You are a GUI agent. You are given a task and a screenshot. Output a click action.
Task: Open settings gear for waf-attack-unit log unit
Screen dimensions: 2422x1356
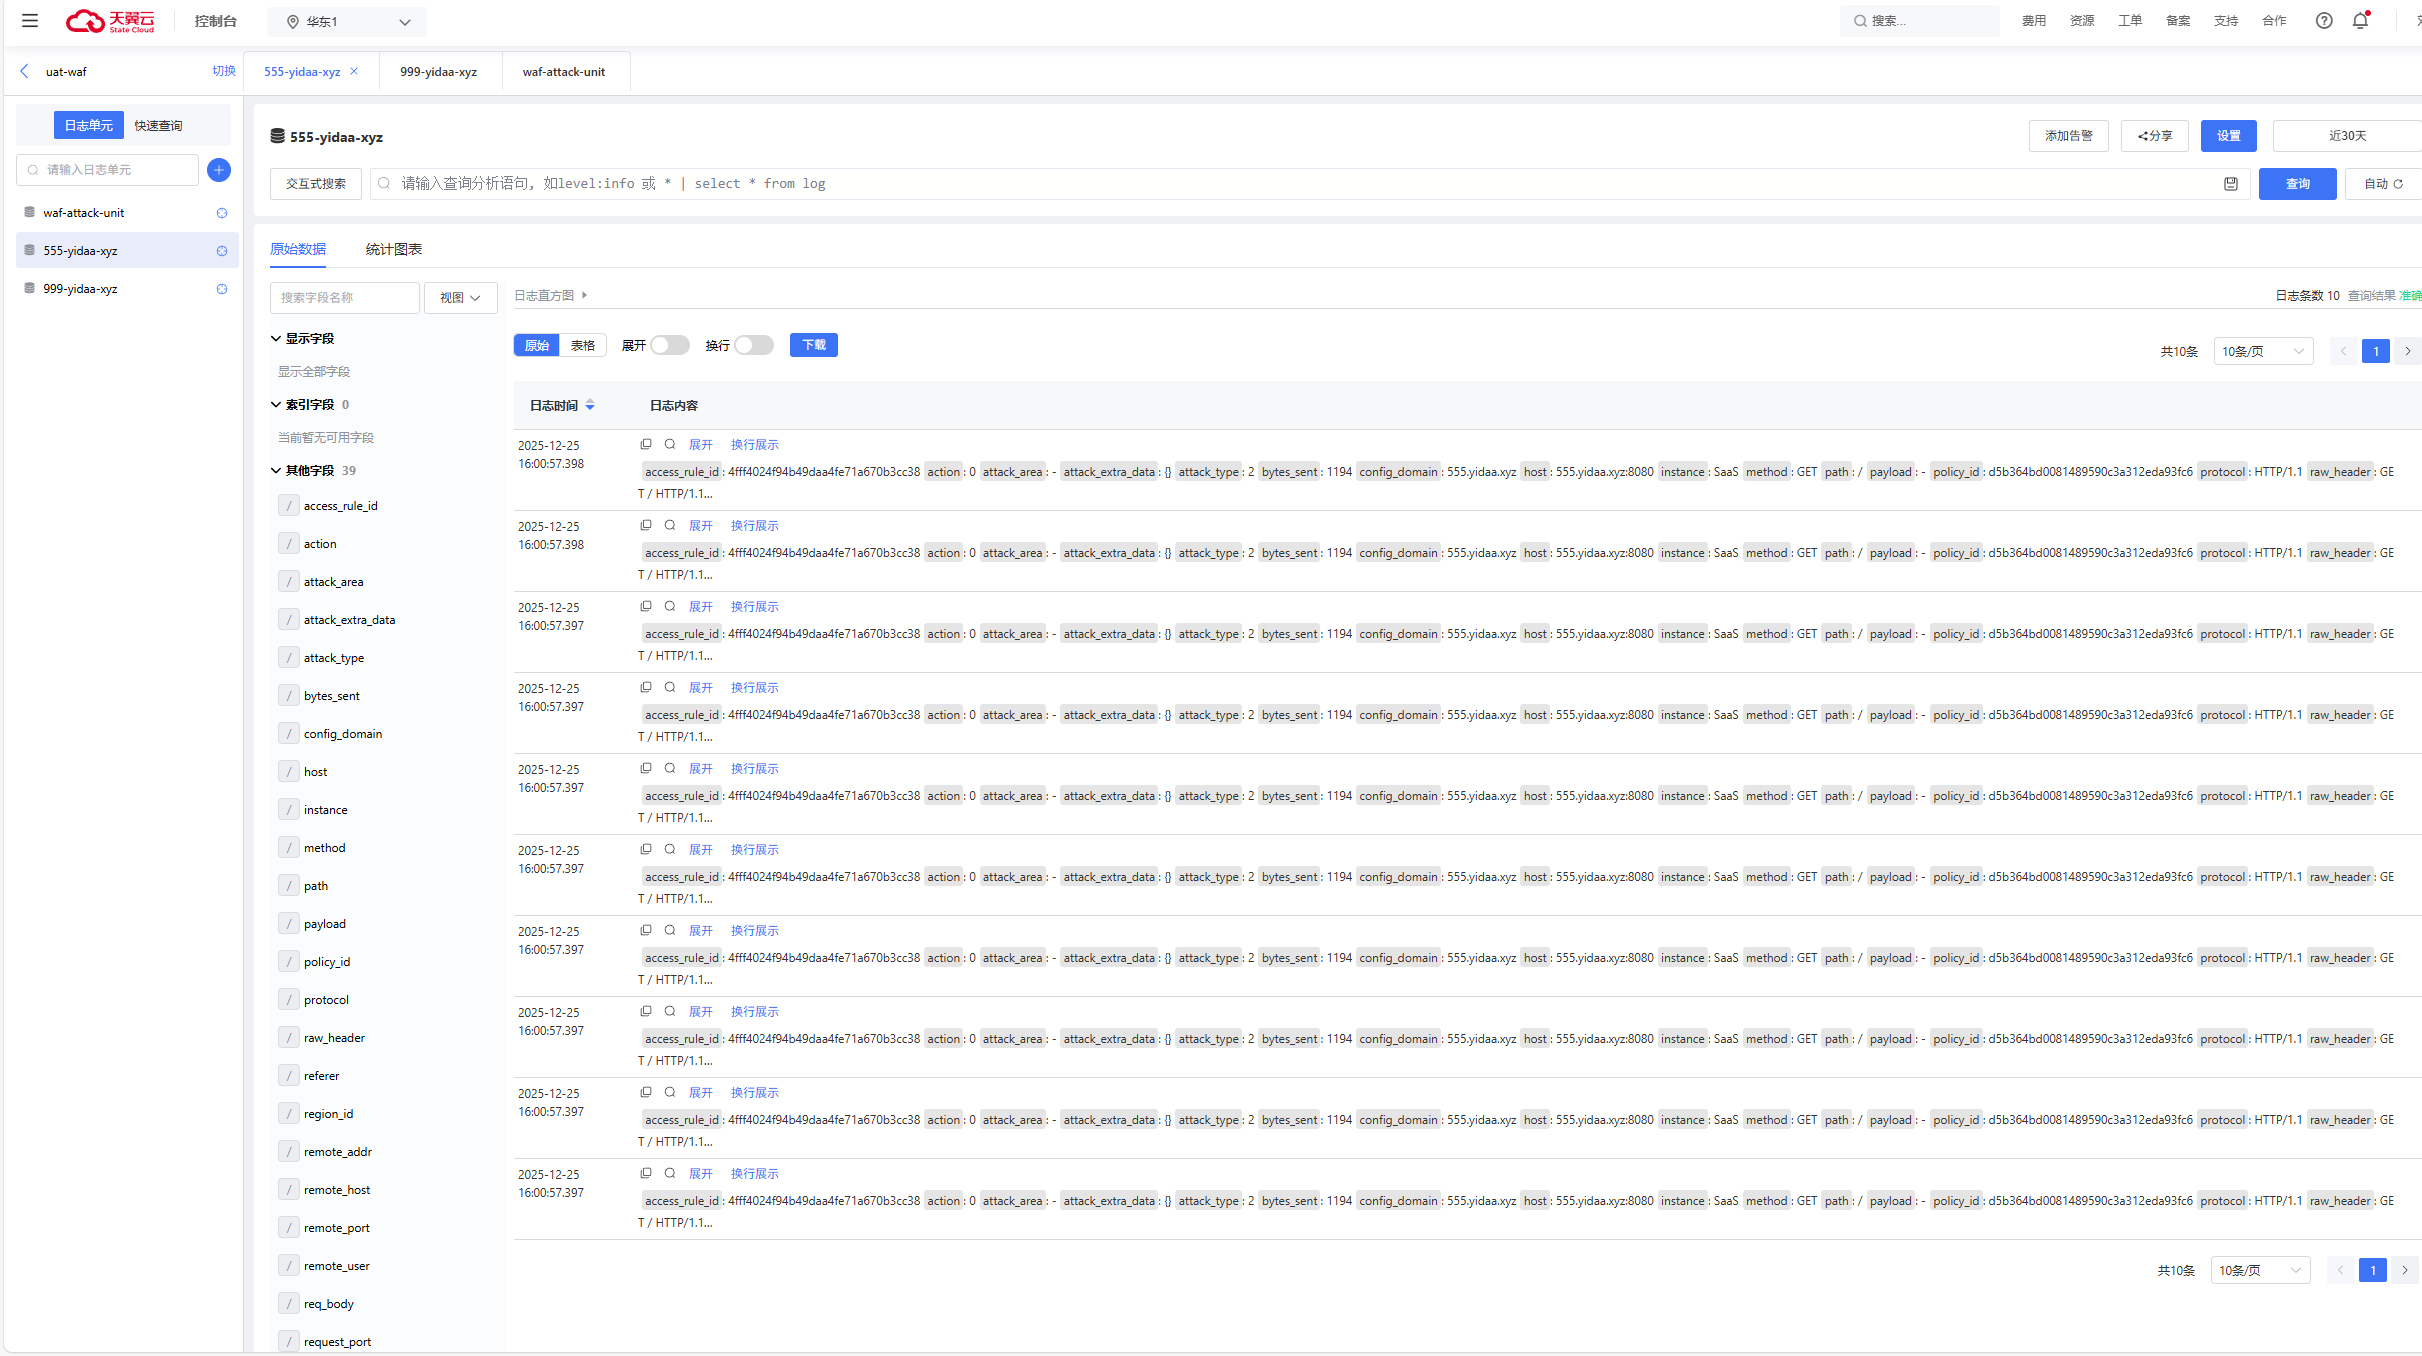coord(222,213)
